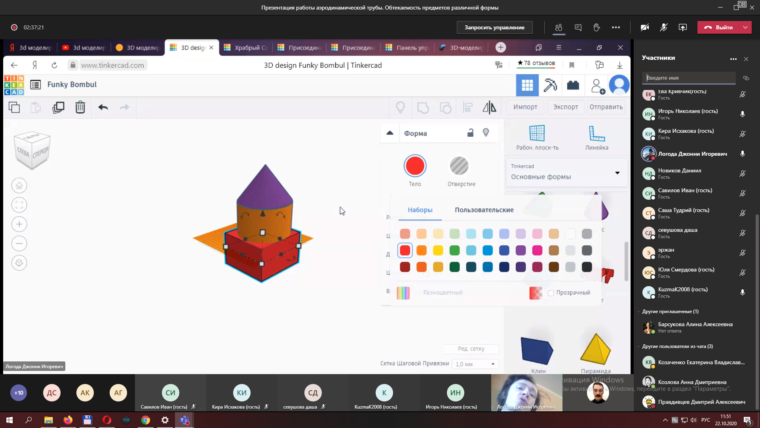Select the Линейка ruler tool
Viewport: 760px width, 428px height.
[x=597, y=137]
